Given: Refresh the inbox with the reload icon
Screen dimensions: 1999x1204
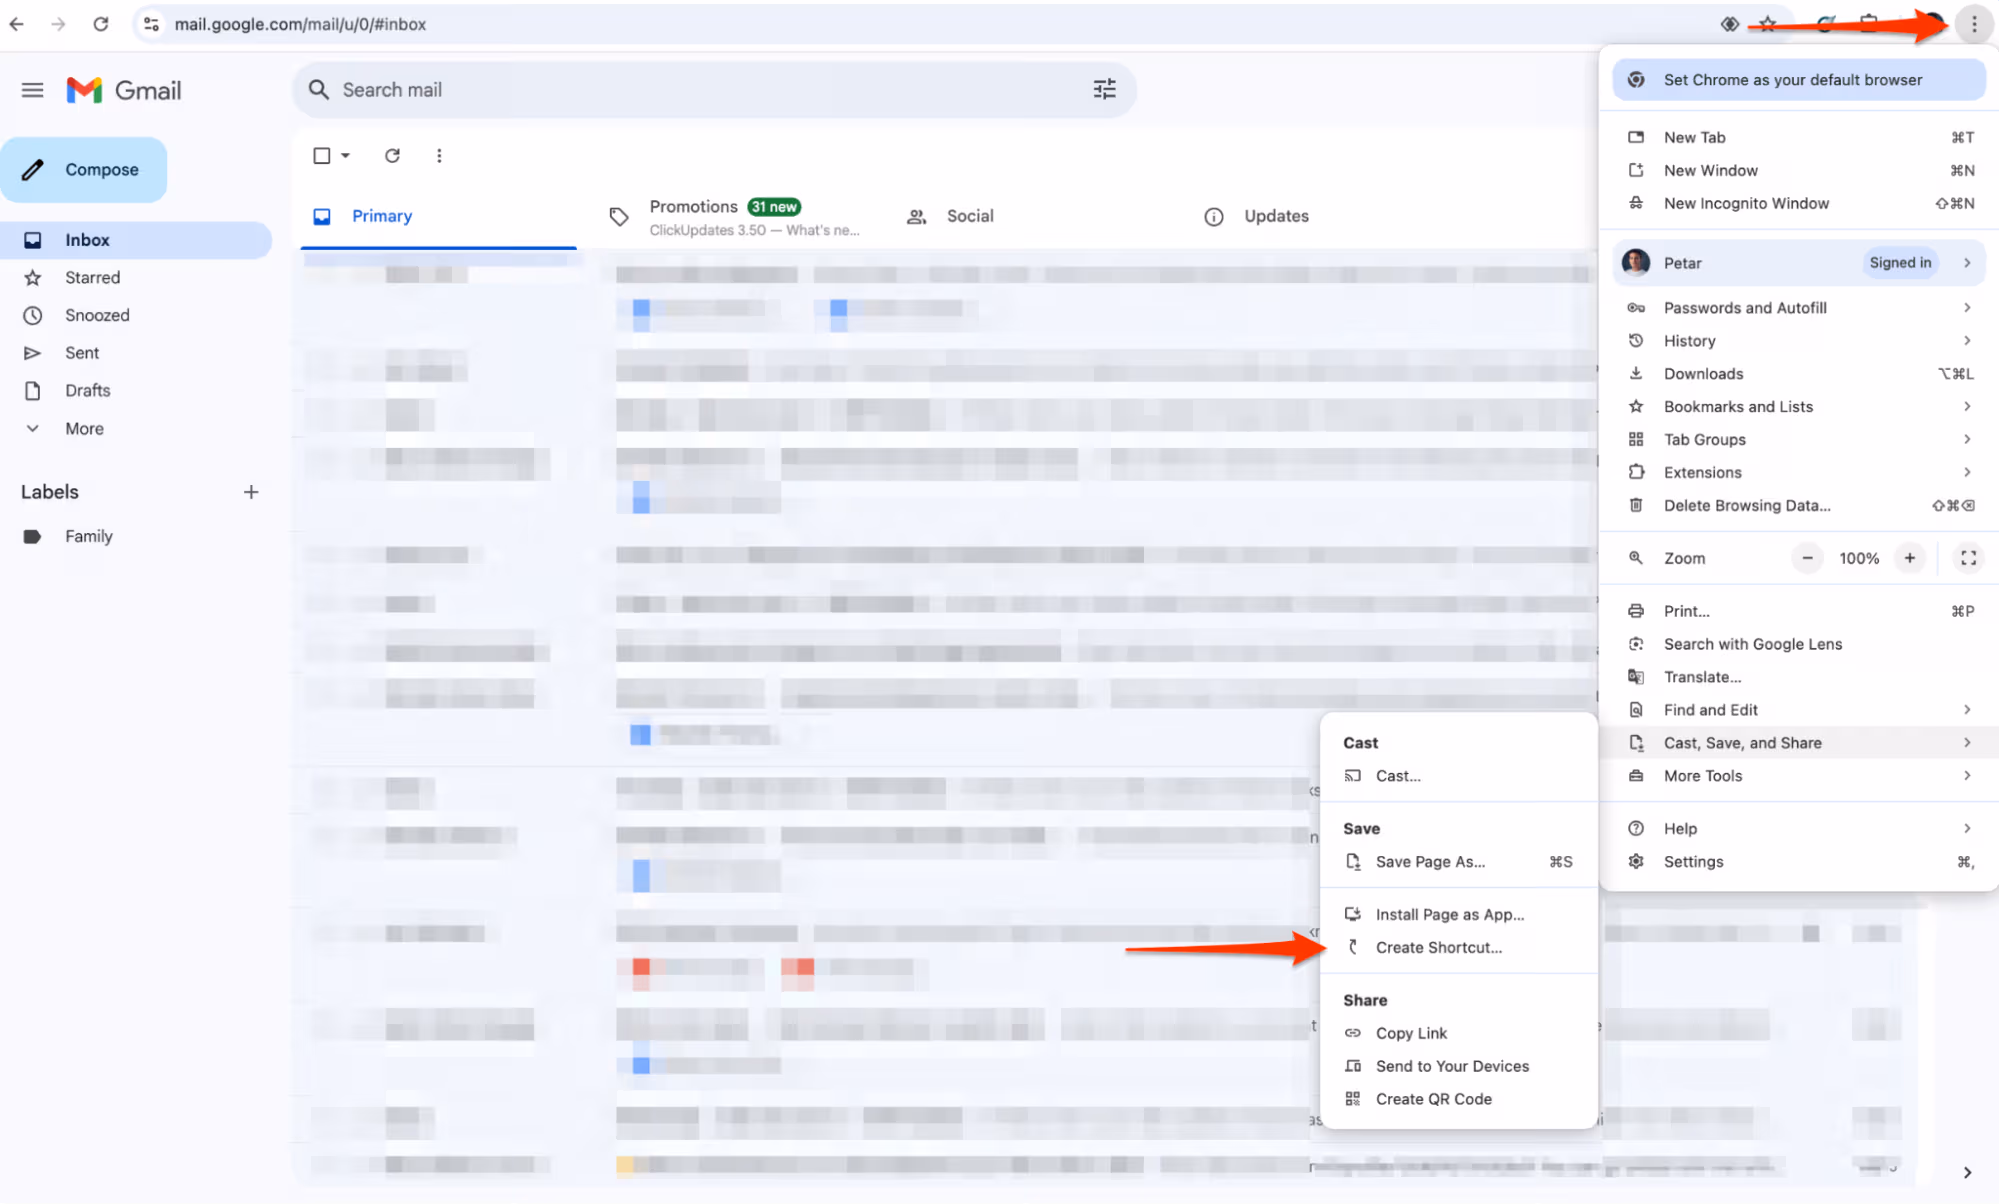Looking at the screenshot, I should point(392,155).
